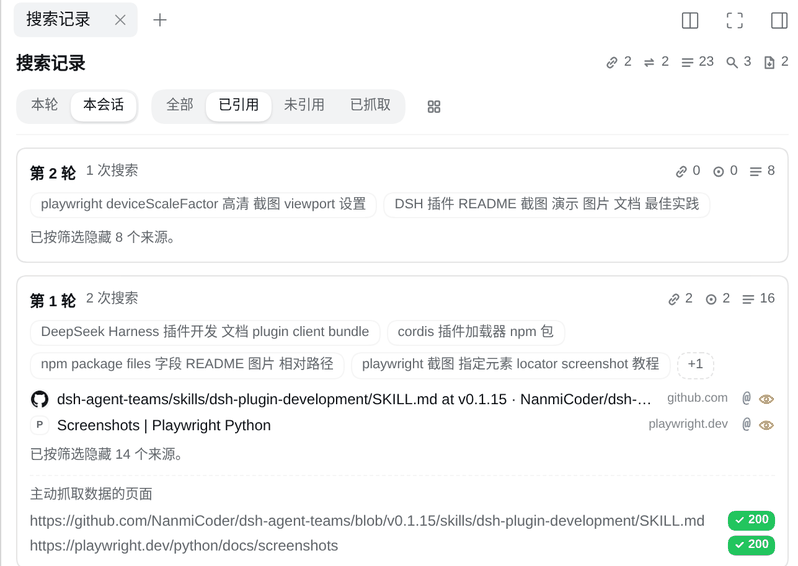Click the exchange arrows count in header
The height and width of the screenshot is (566, 798).
pyautogui.click(x=656, y=62)
